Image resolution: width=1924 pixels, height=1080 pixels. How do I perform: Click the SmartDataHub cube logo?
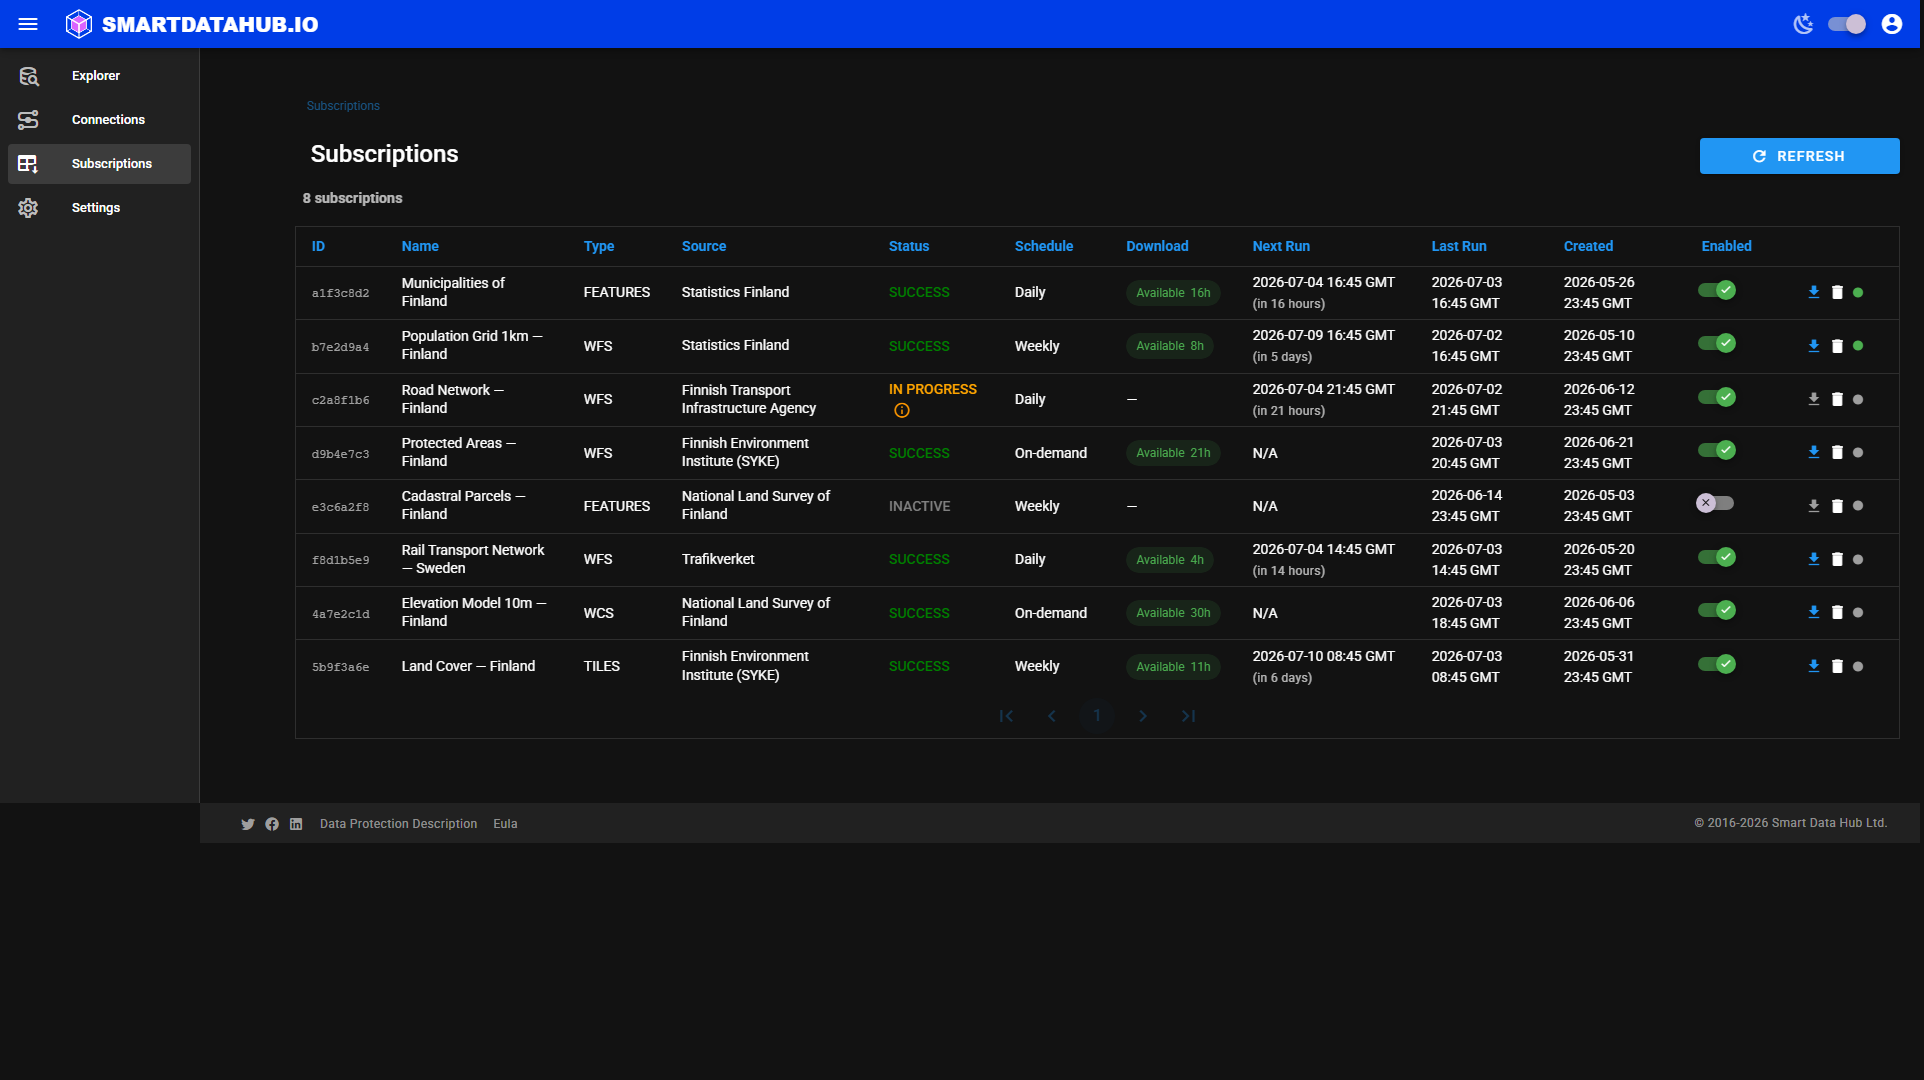click(x=79, y=24)
